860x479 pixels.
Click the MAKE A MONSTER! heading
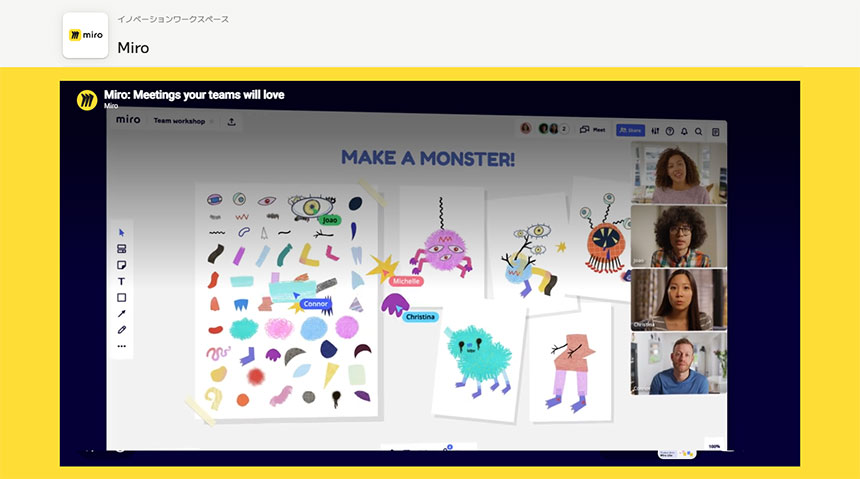(428, 158)
